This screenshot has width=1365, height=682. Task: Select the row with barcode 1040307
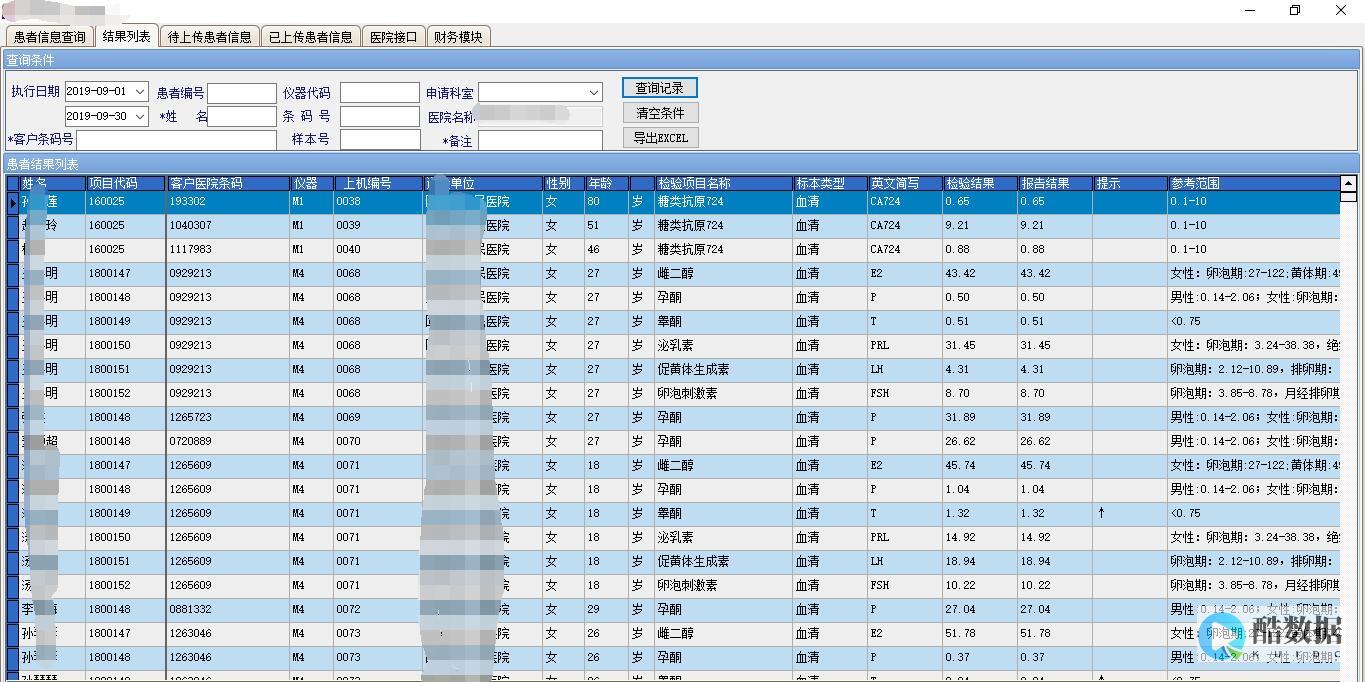click(673, 225)
